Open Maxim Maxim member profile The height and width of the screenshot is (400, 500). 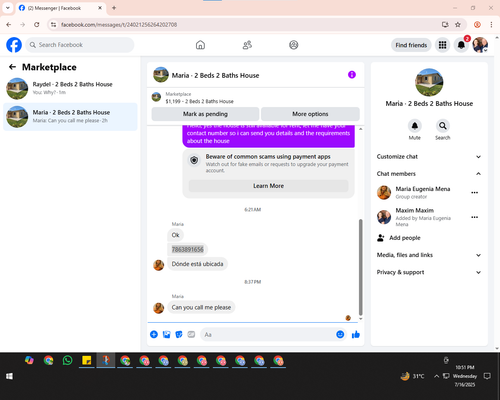(415, 210)
